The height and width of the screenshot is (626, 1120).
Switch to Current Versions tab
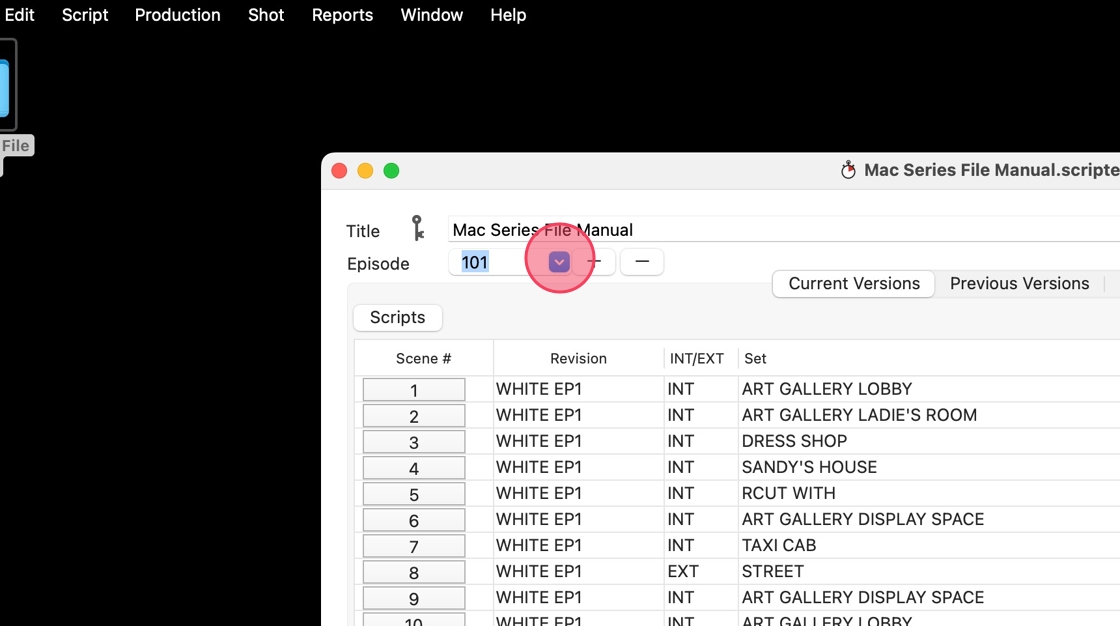pyautogui.click(x=854, y=284)
